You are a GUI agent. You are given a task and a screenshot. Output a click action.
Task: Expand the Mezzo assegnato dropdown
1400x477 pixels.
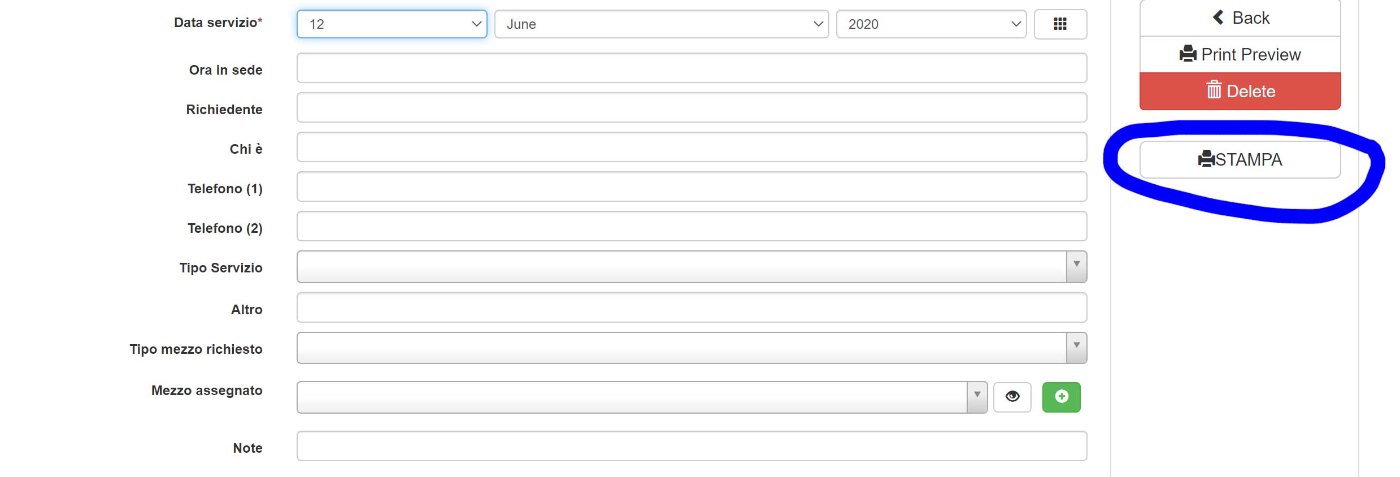coord(642,397)
